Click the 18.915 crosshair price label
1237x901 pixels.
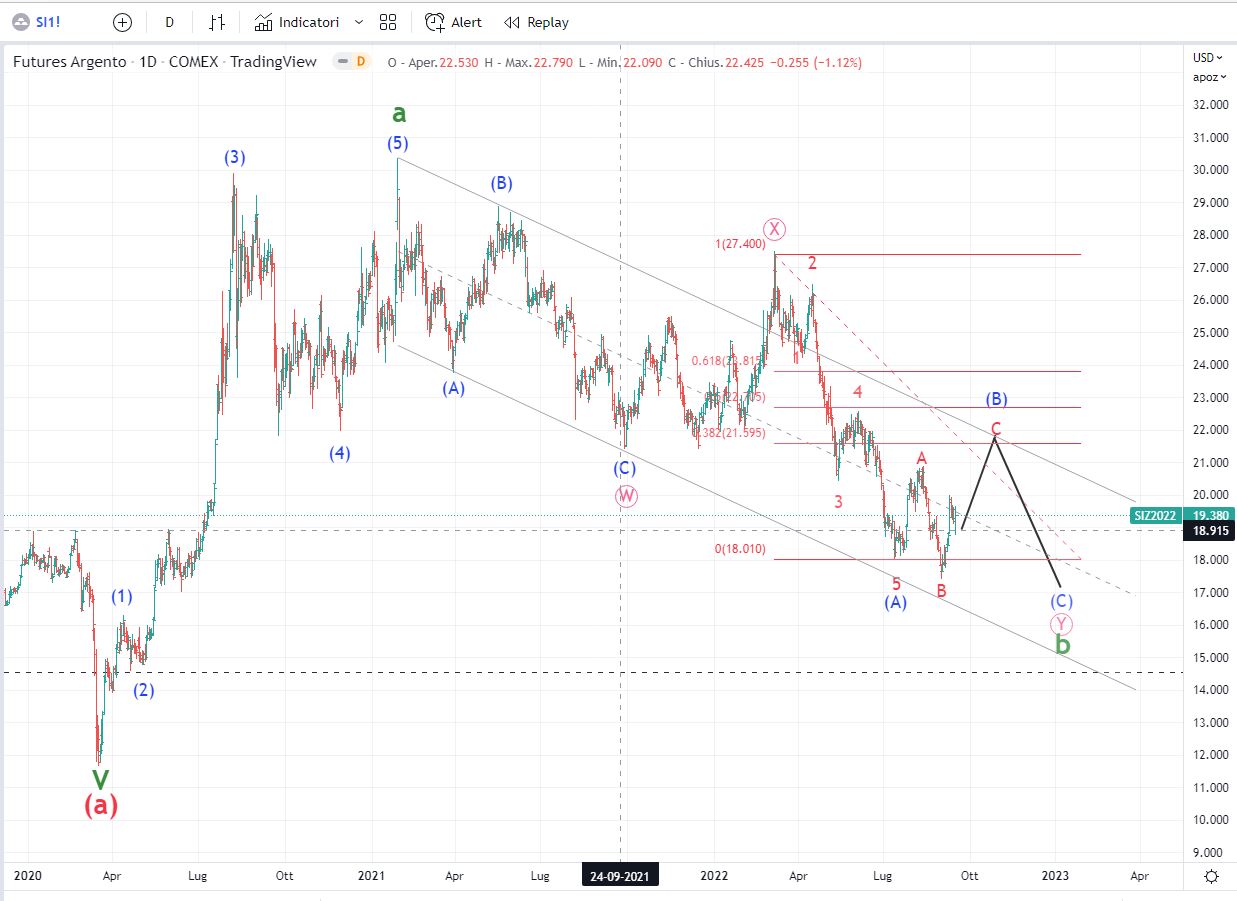pyautogui.click(x=1208, y=532)
